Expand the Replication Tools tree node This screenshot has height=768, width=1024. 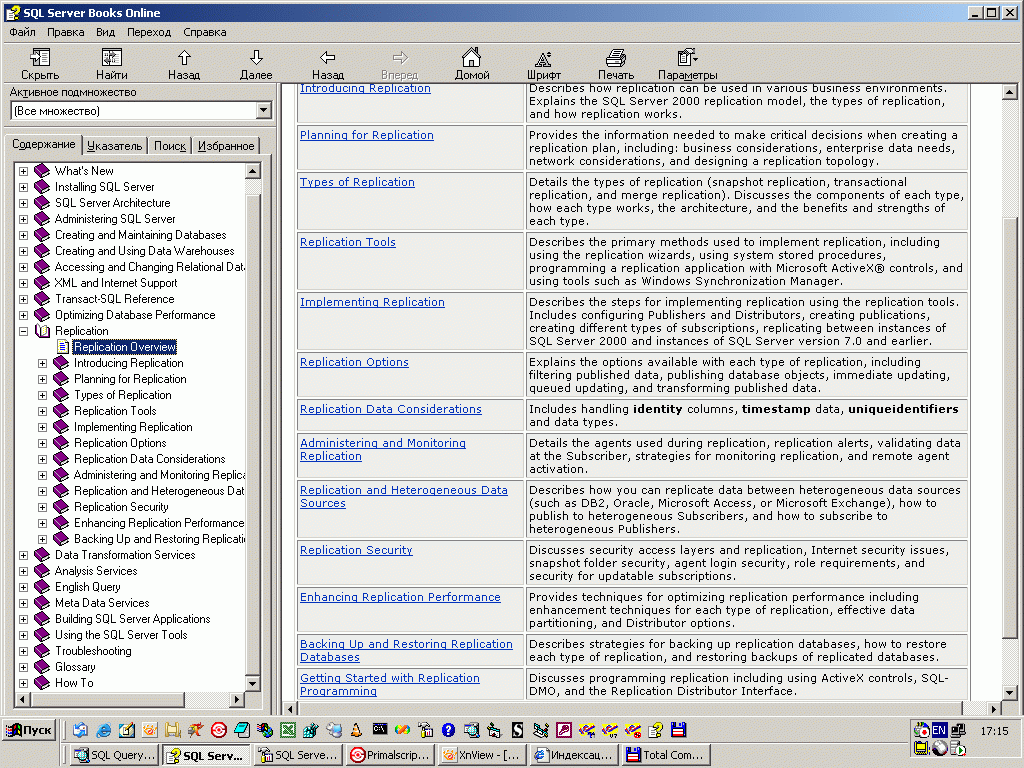click(42, 411)
